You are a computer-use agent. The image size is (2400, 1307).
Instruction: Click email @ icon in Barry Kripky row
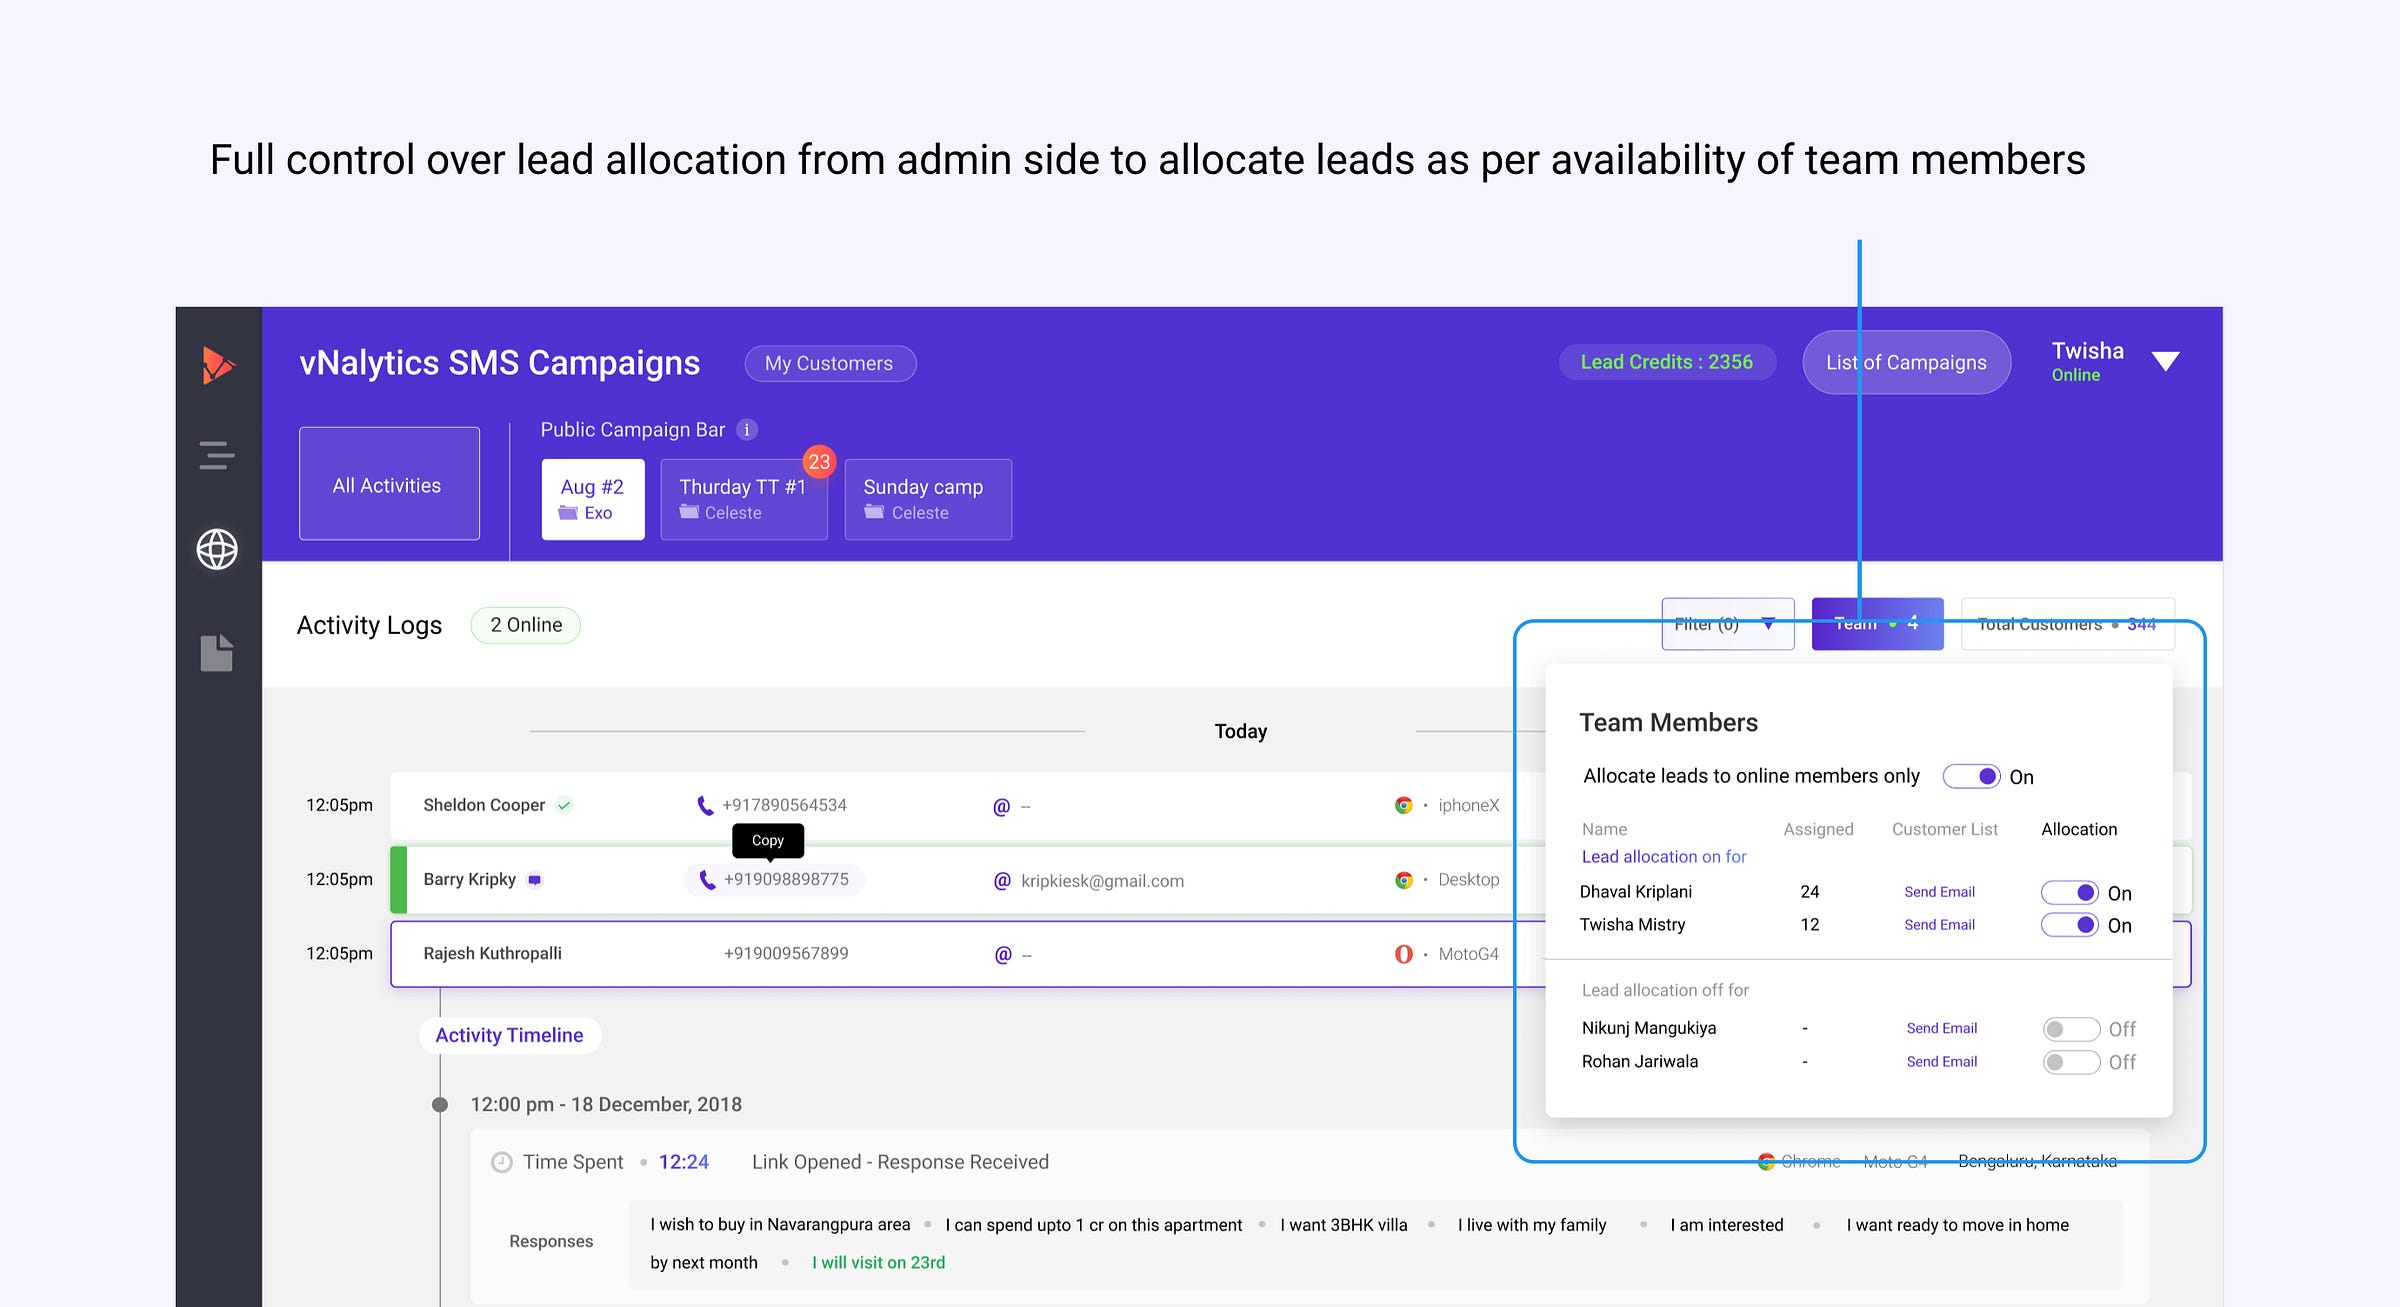click(x=1001, y=881)
